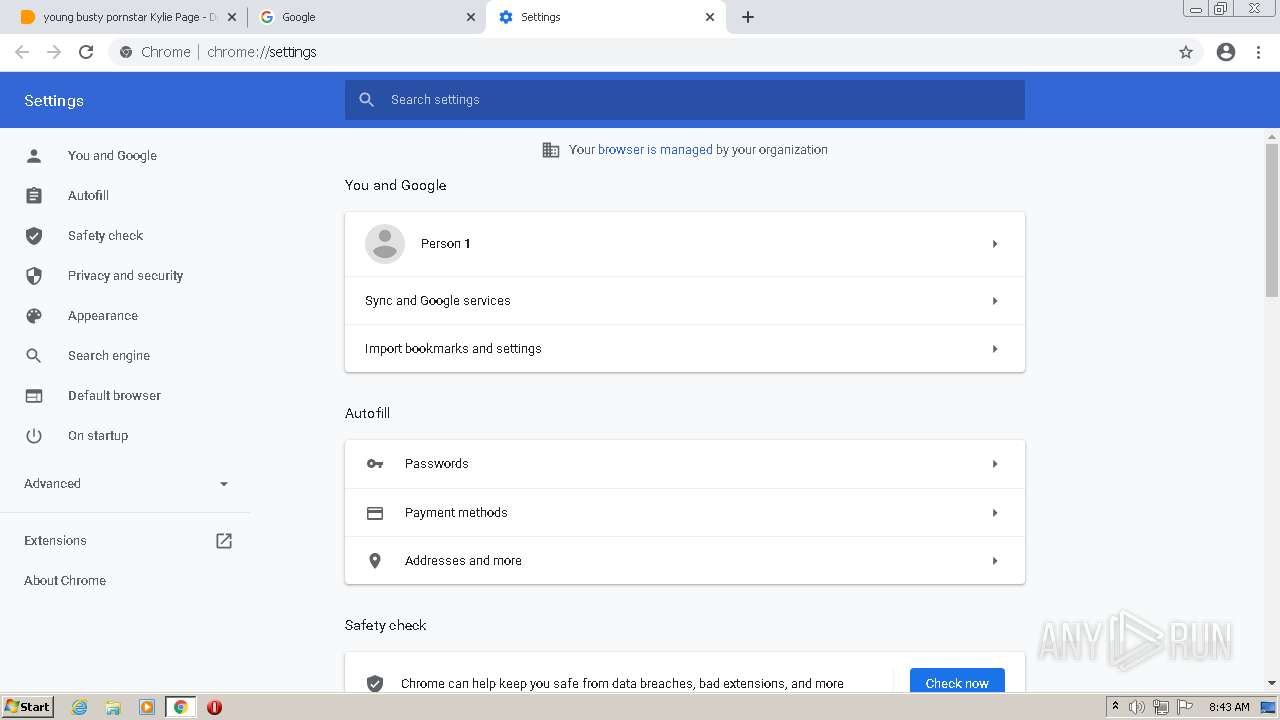Click the managed organization building icon
Image resolution: width=1280 pixels, height=720 pixels.
(551, 150)
